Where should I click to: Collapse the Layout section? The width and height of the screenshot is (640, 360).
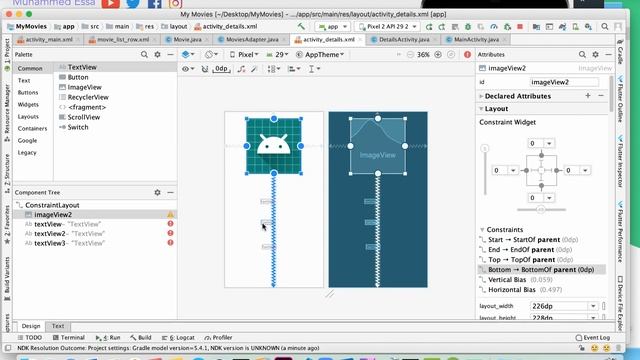[x=481, y=109]
